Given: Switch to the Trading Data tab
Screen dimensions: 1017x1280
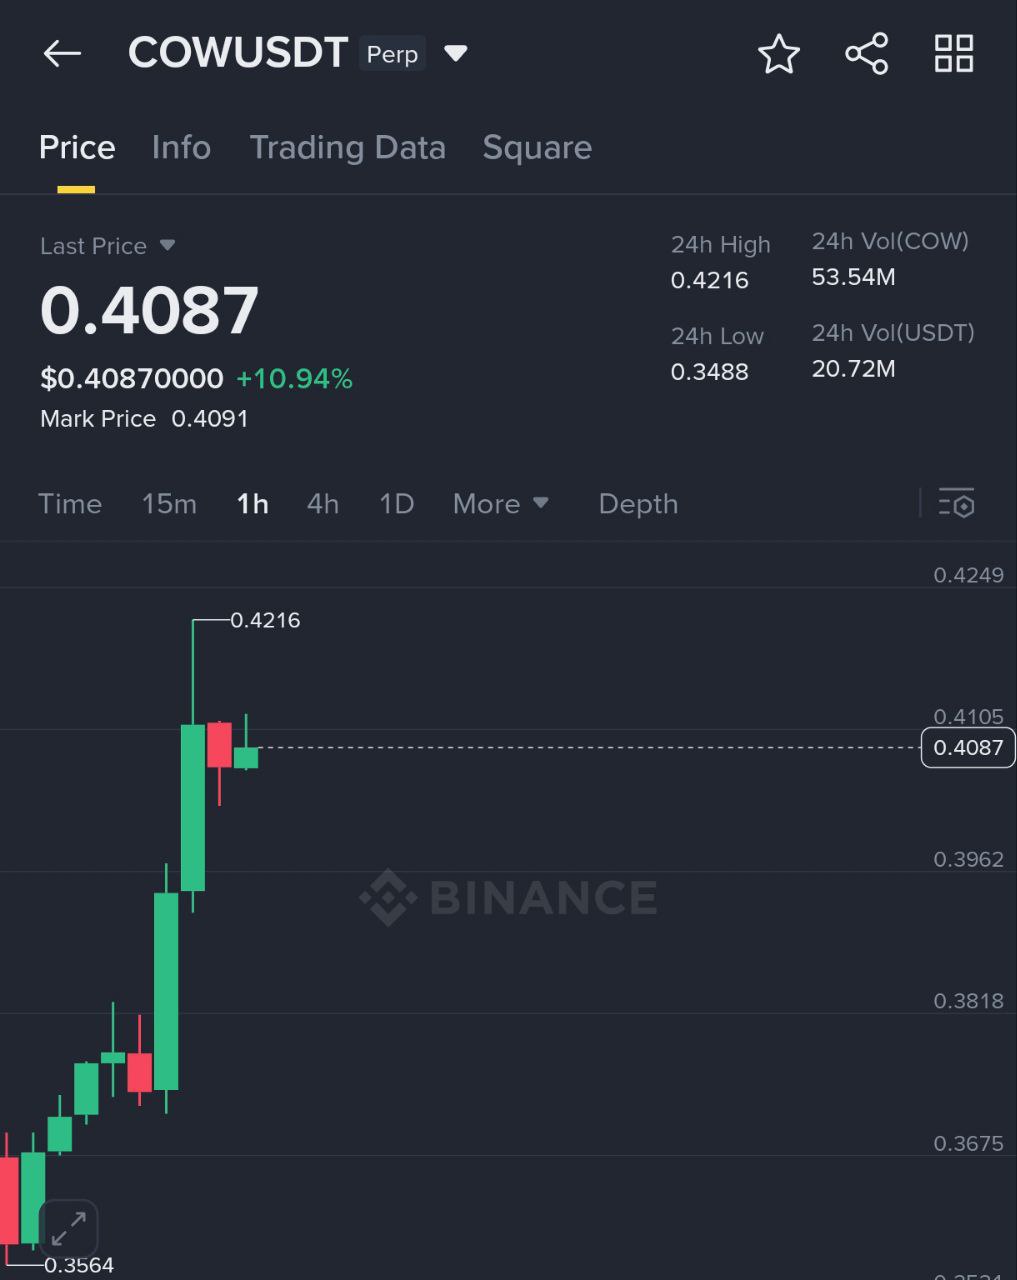Looking at the screenshot, I should click(x=348, y=148).
